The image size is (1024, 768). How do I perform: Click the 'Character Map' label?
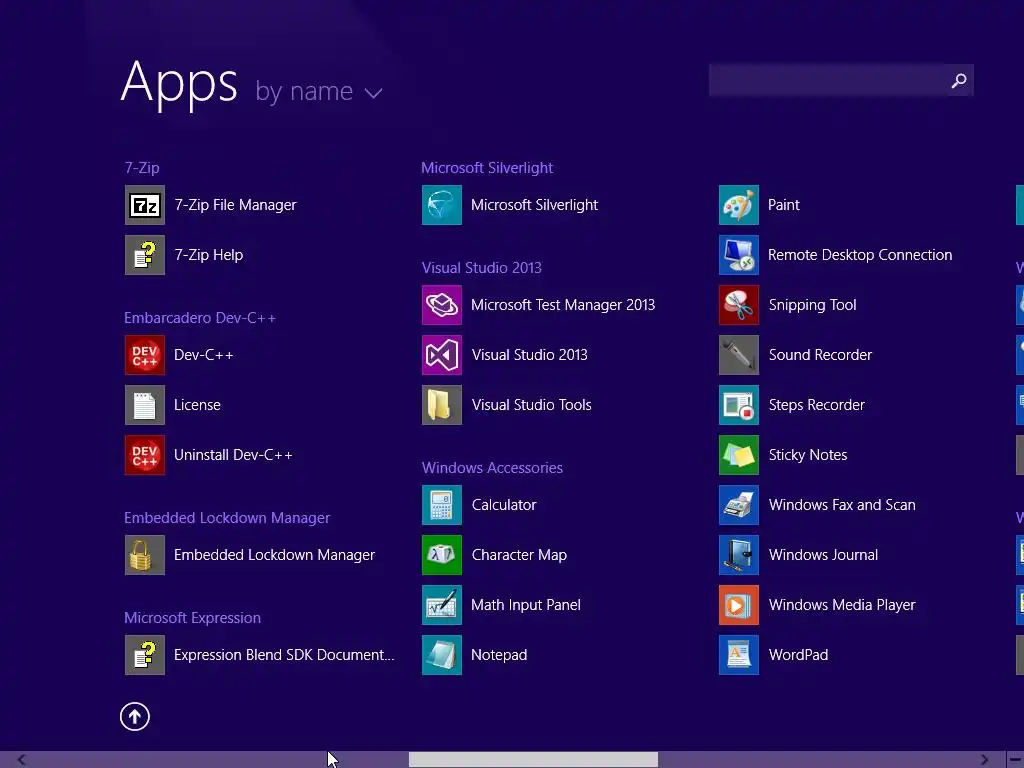point(519,554)
